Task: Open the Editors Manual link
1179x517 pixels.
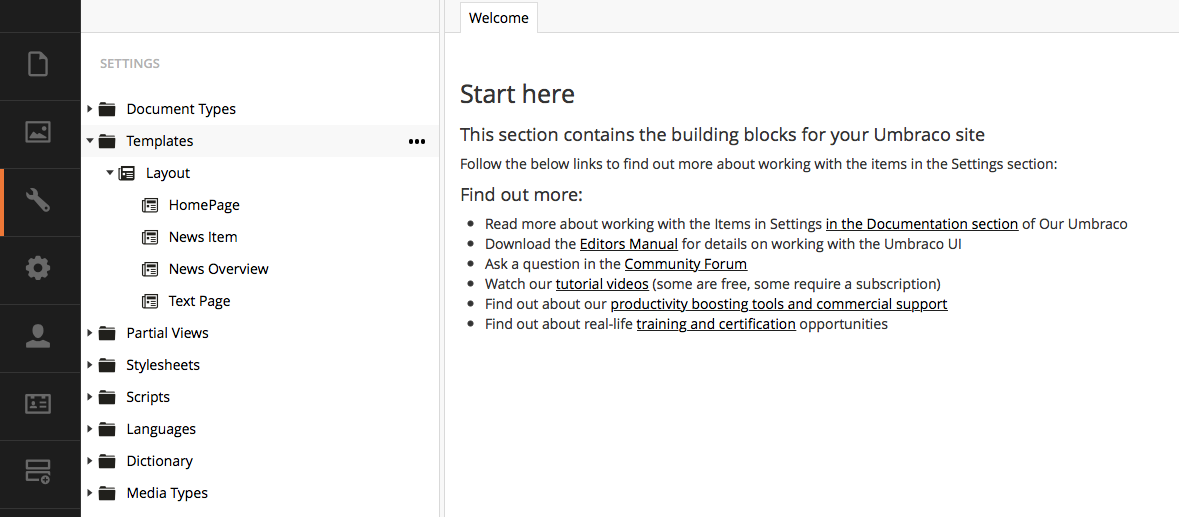Action: pyautogui.click(x=629, y=243)
